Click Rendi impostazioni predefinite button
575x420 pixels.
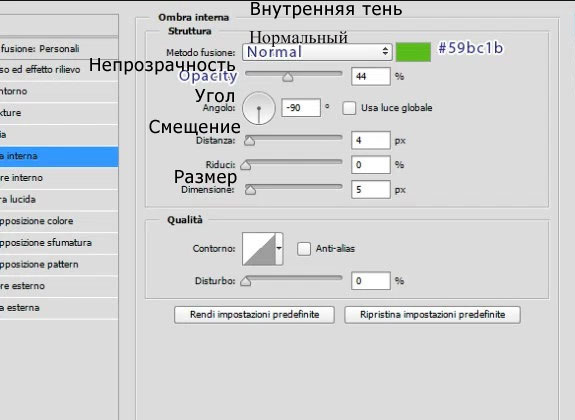tap(254, 315)
